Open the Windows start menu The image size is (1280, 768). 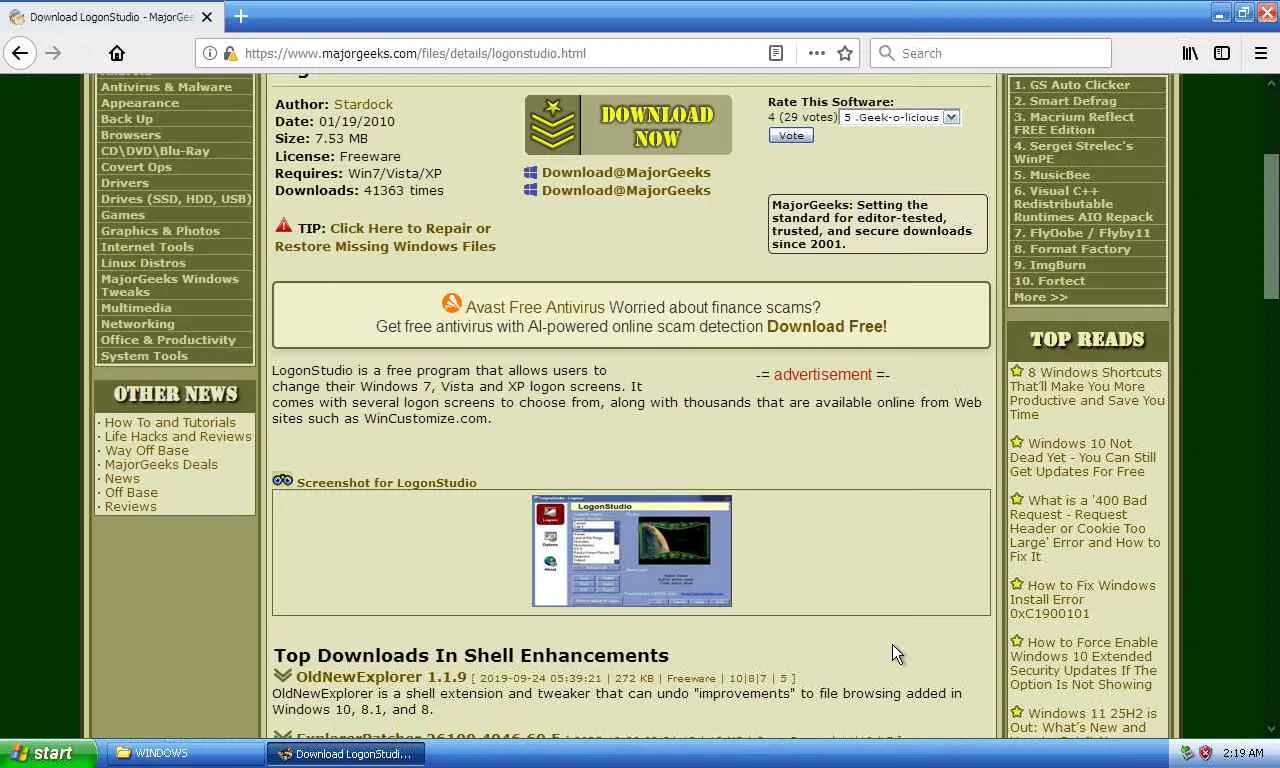48,753
